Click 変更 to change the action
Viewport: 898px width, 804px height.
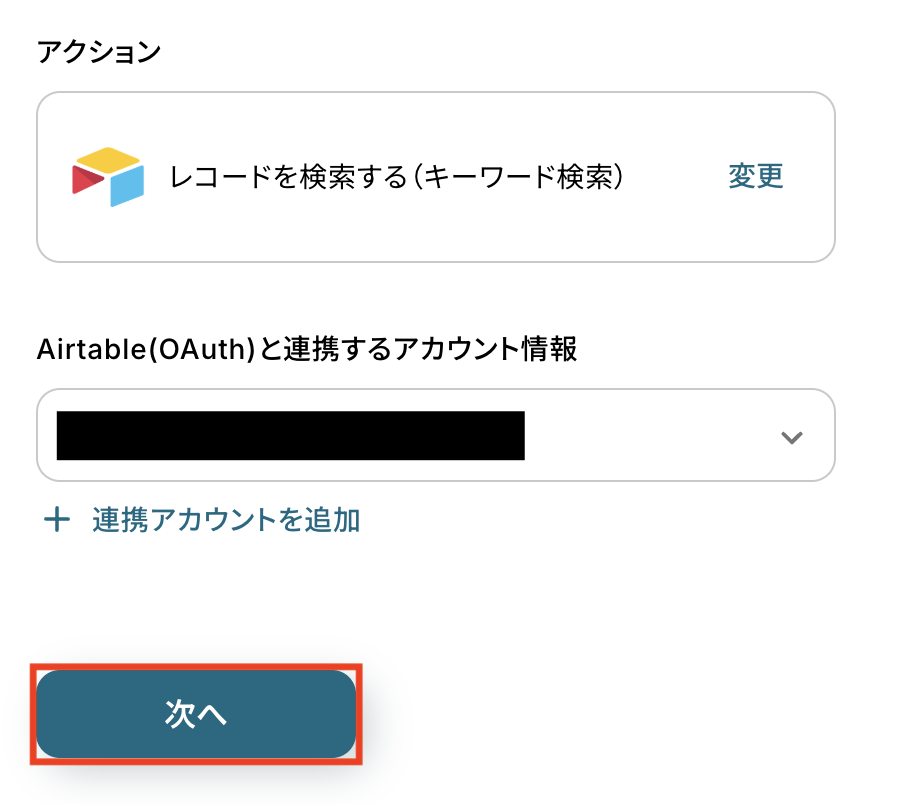pyautogui.click(x=755, y=176)
